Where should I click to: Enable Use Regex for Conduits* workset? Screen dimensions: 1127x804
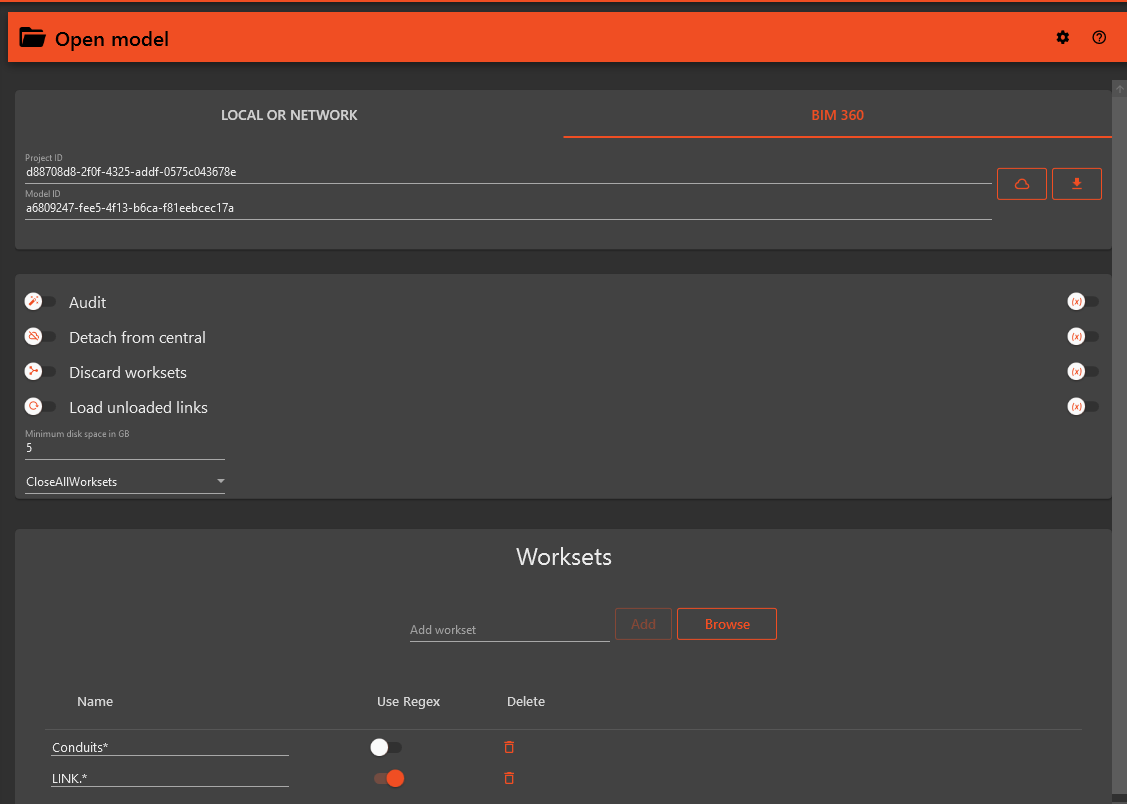click(x=386, y=747)
